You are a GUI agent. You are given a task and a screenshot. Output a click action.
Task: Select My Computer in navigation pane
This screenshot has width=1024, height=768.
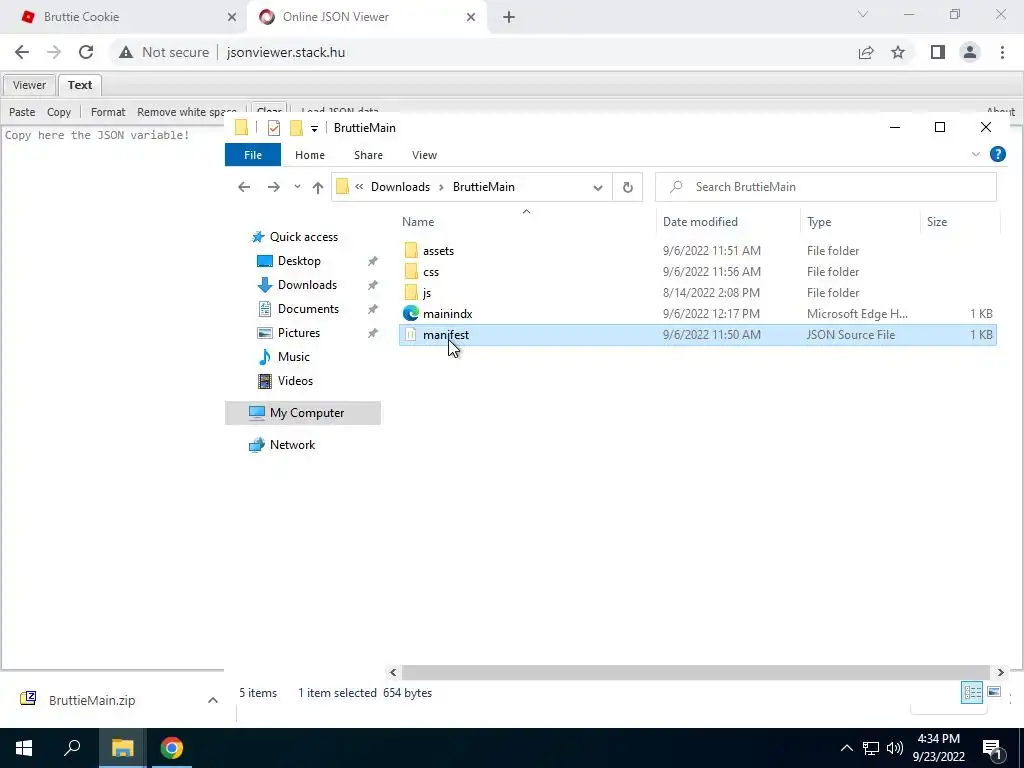[303, 413]
